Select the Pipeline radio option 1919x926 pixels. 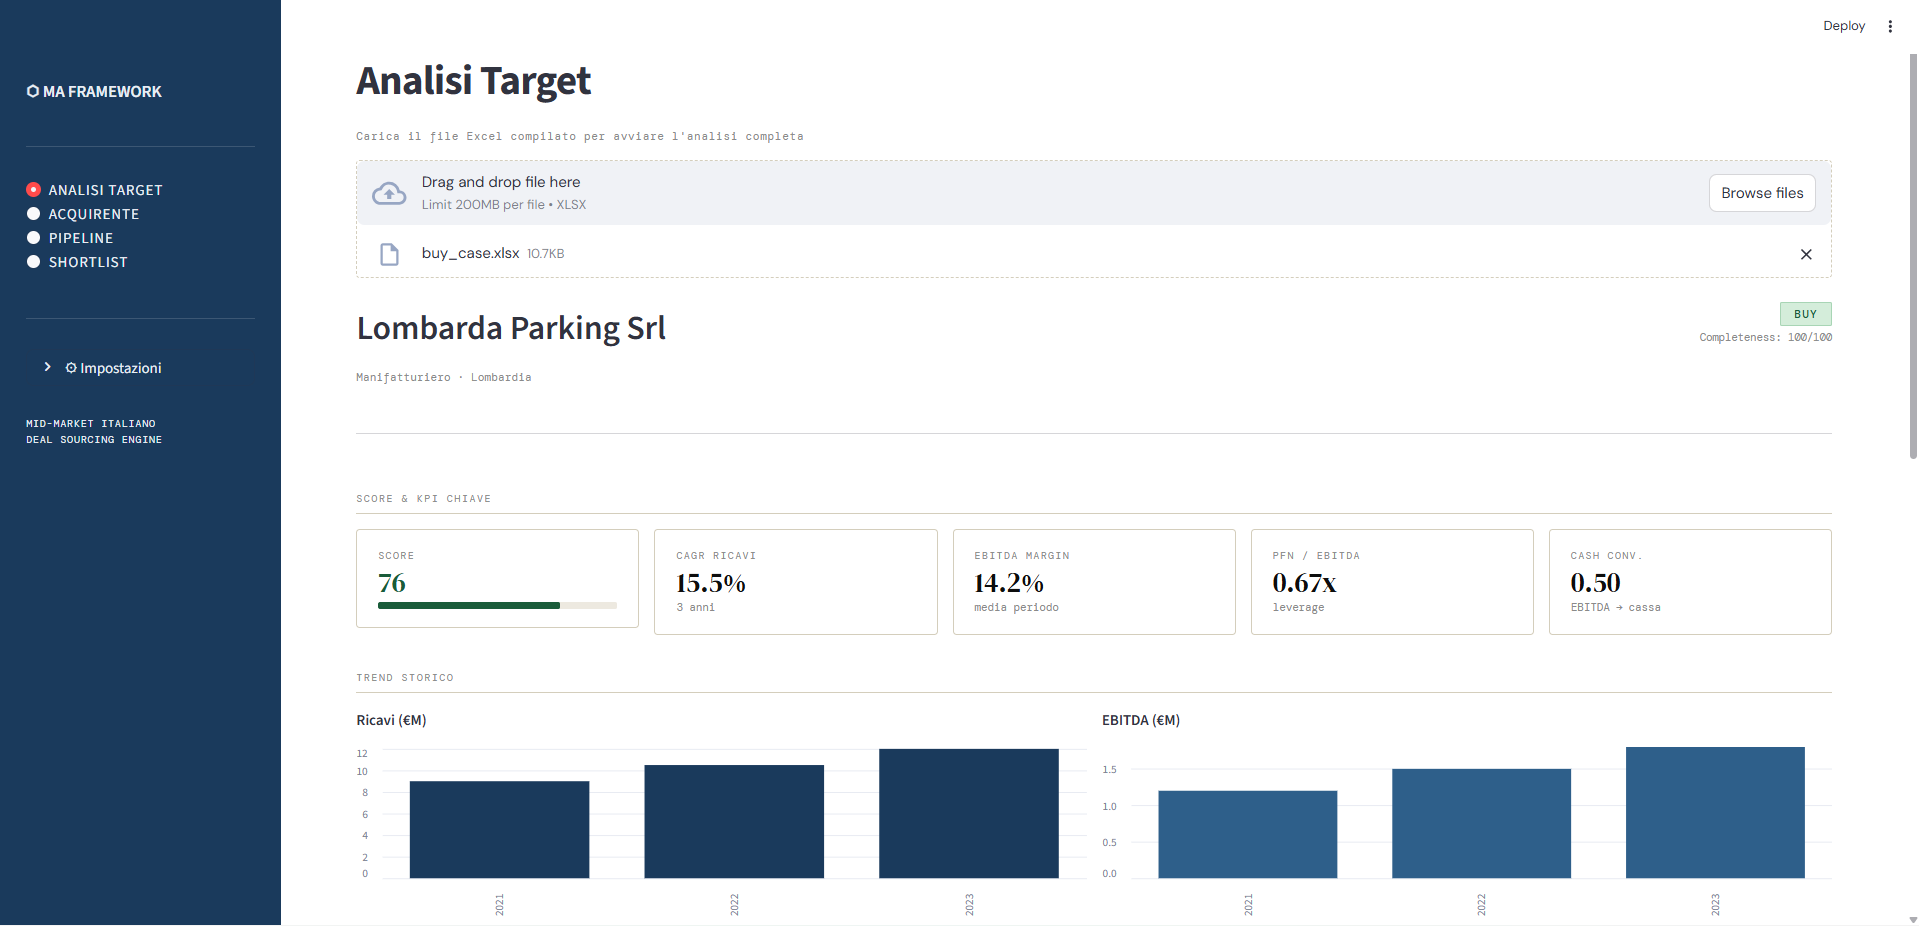tap(34, 238)
